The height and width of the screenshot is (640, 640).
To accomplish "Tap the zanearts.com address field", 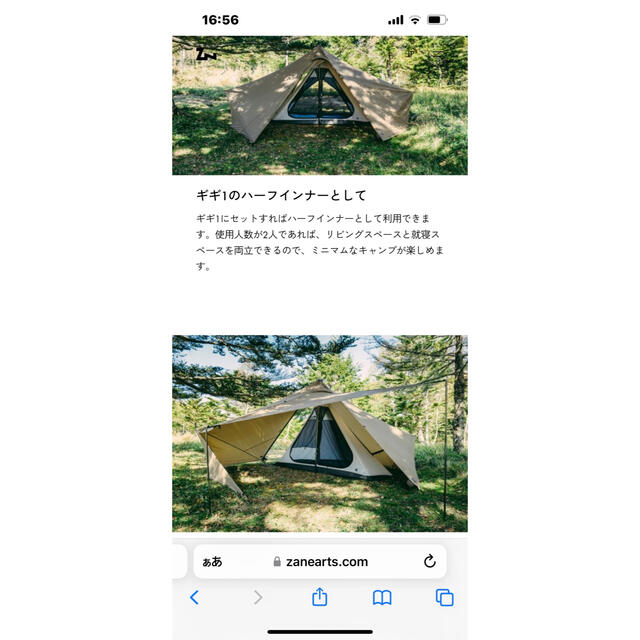I will pos(320,561).
